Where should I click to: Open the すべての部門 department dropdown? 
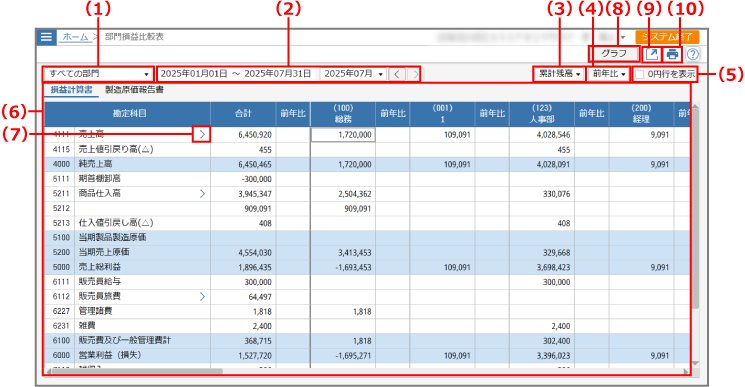[x=99, y=74]
